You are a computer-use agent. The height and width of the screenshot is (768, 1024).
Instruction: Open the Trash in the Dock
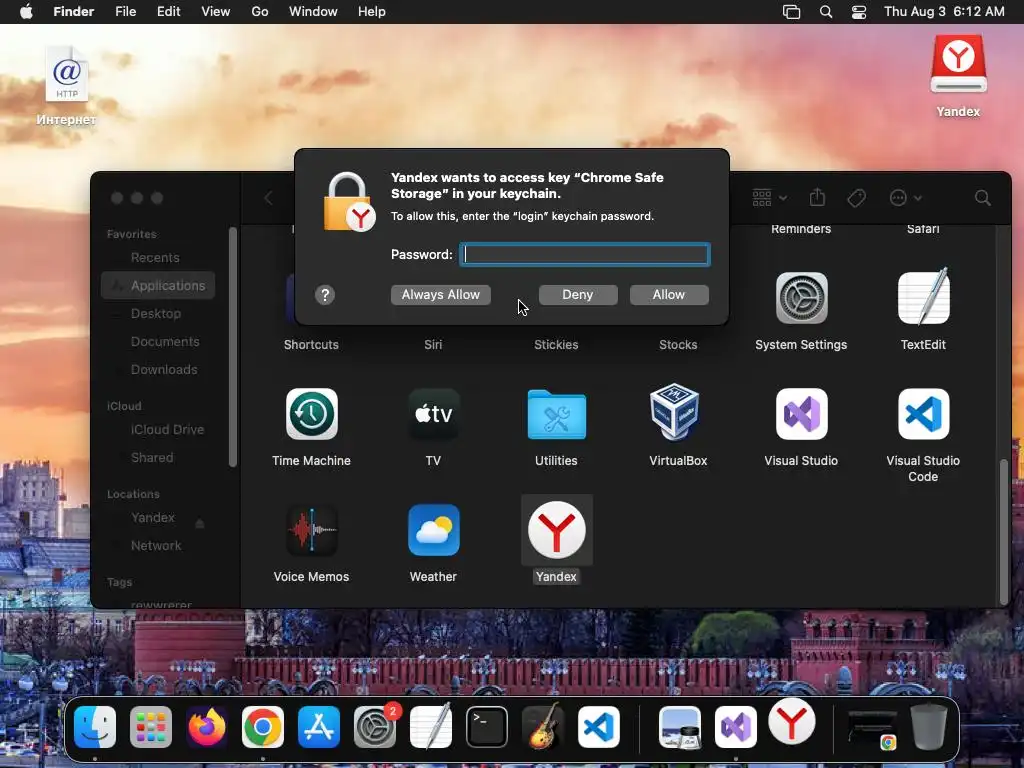[929, 726]
